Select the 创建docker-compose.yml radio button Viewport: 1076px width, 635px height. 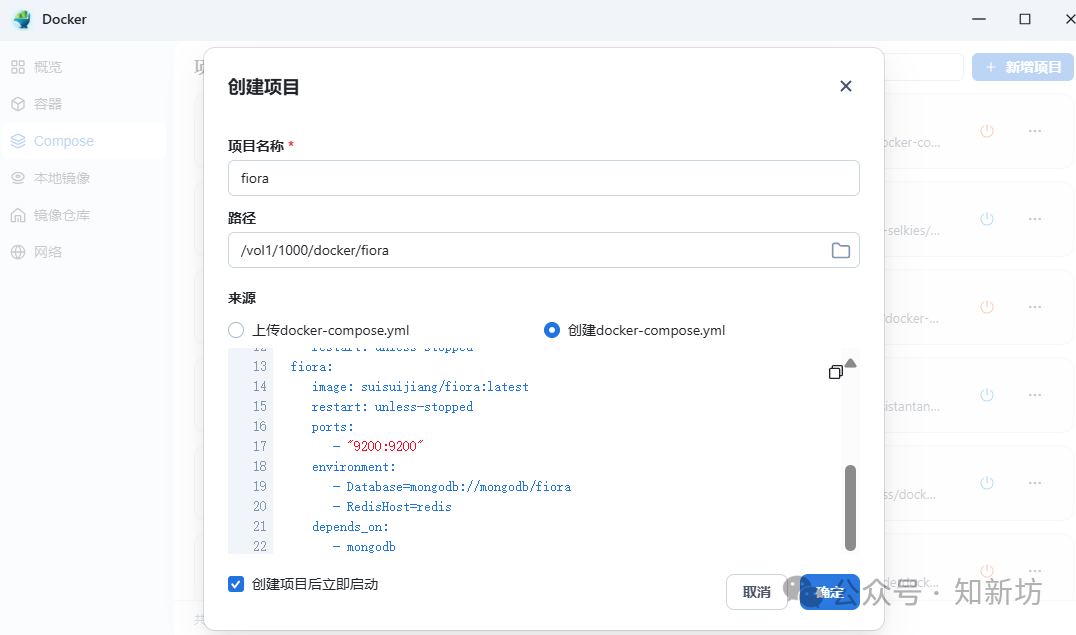(x=551, y=329)
